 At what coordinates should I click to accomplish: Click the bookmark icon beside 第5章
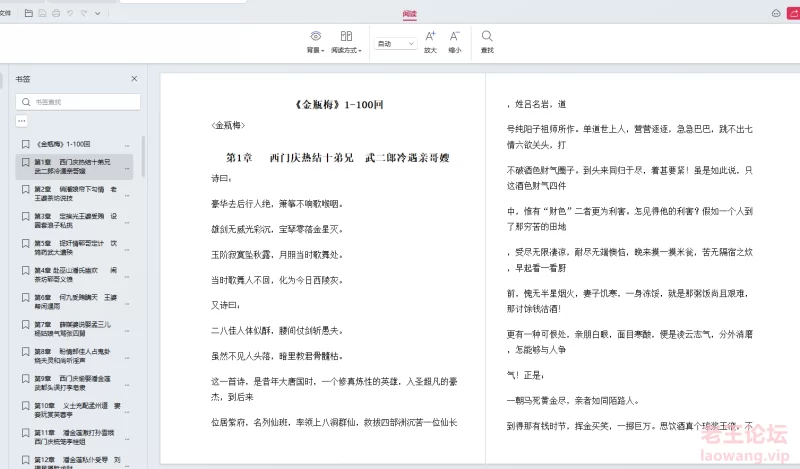(26, 243)
